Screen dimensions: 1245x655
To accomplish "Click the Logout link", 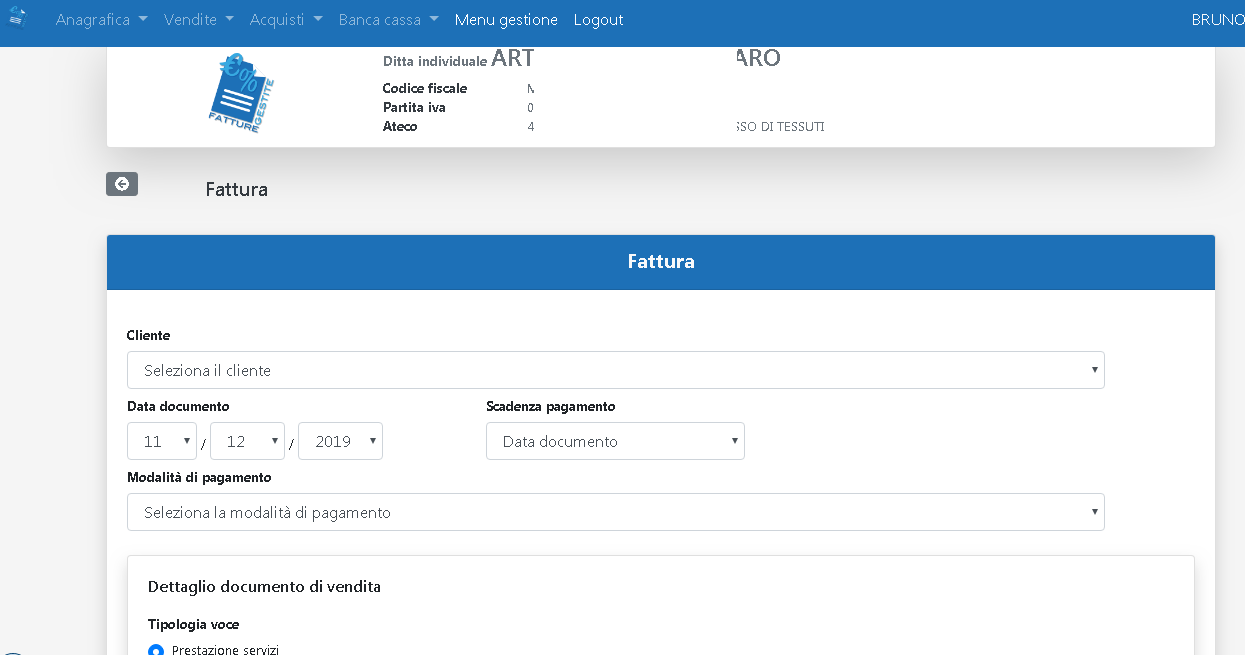I will click(x=598, y=20).
